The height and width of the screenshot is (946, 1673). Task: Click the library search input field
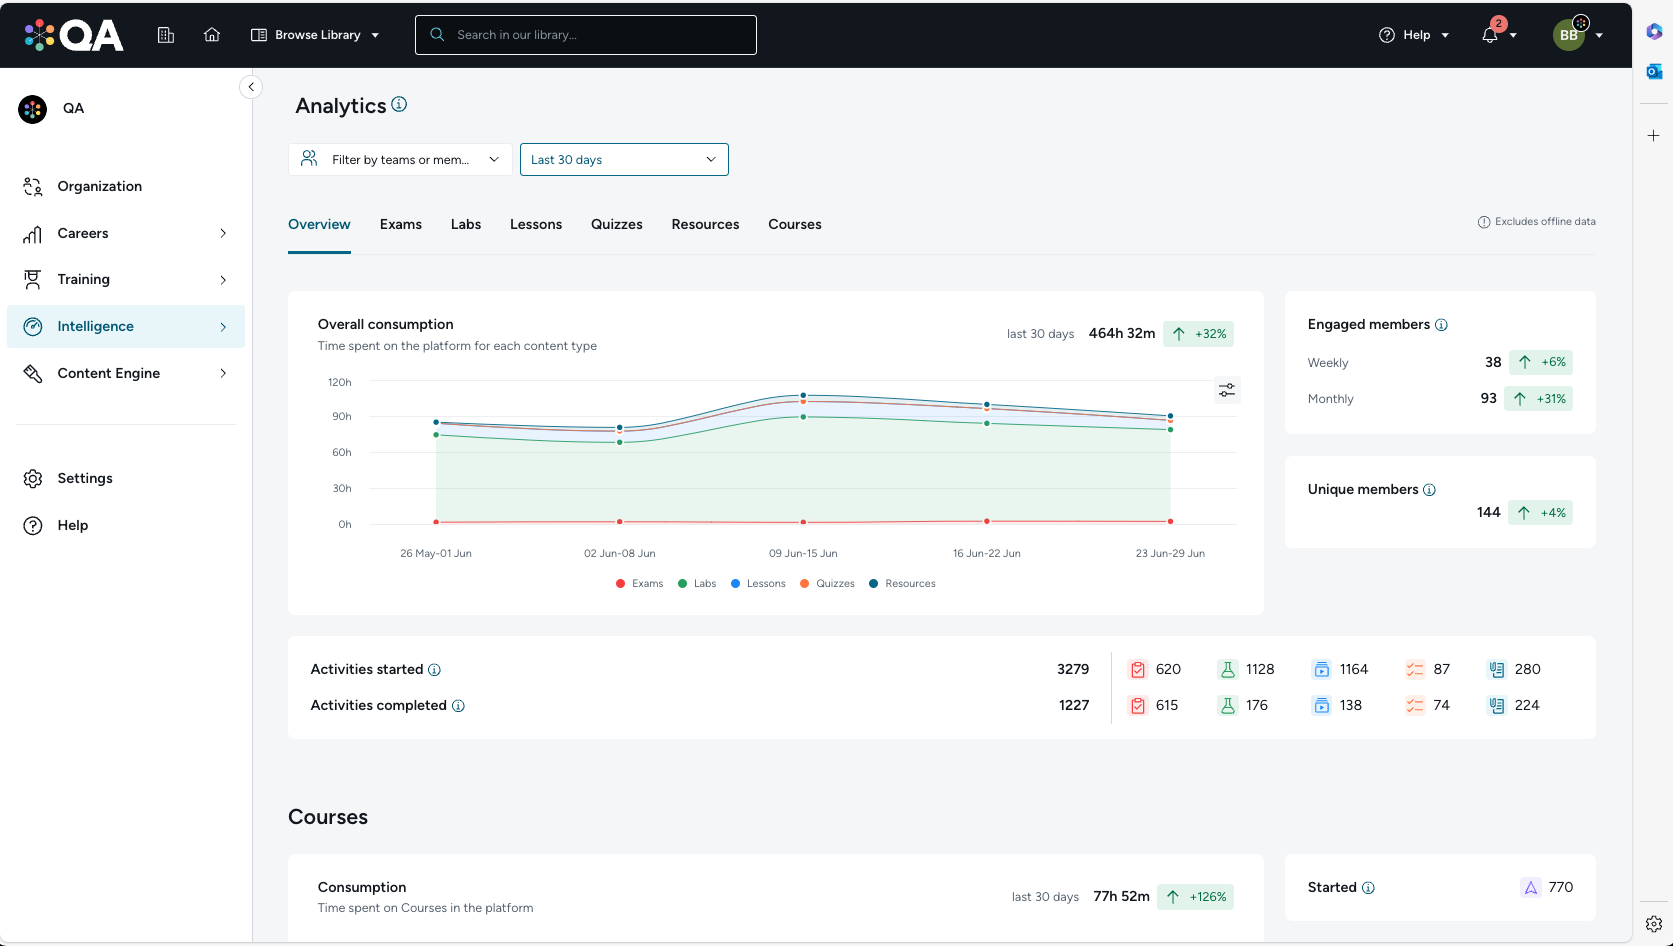click(x=585, y=34)
